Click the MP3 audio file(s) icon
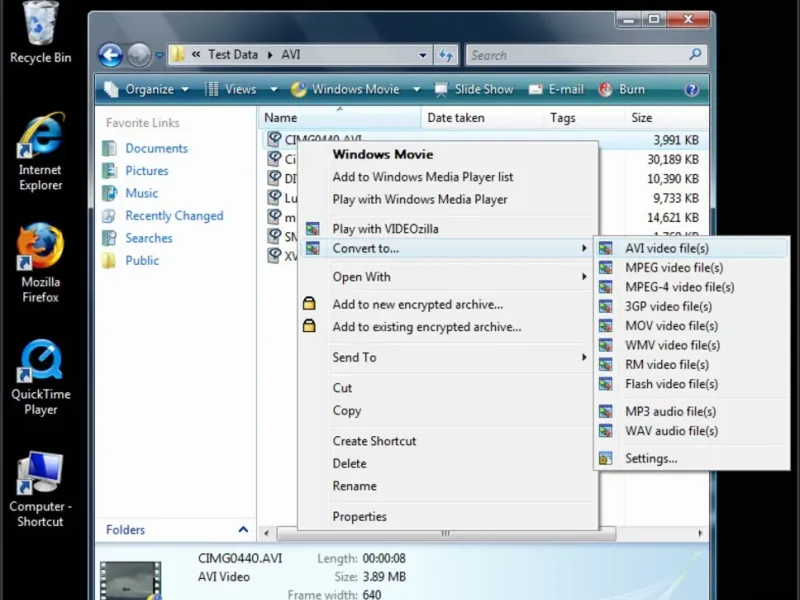Viewport: 800px width, 600px height. [x=605, y=412]
